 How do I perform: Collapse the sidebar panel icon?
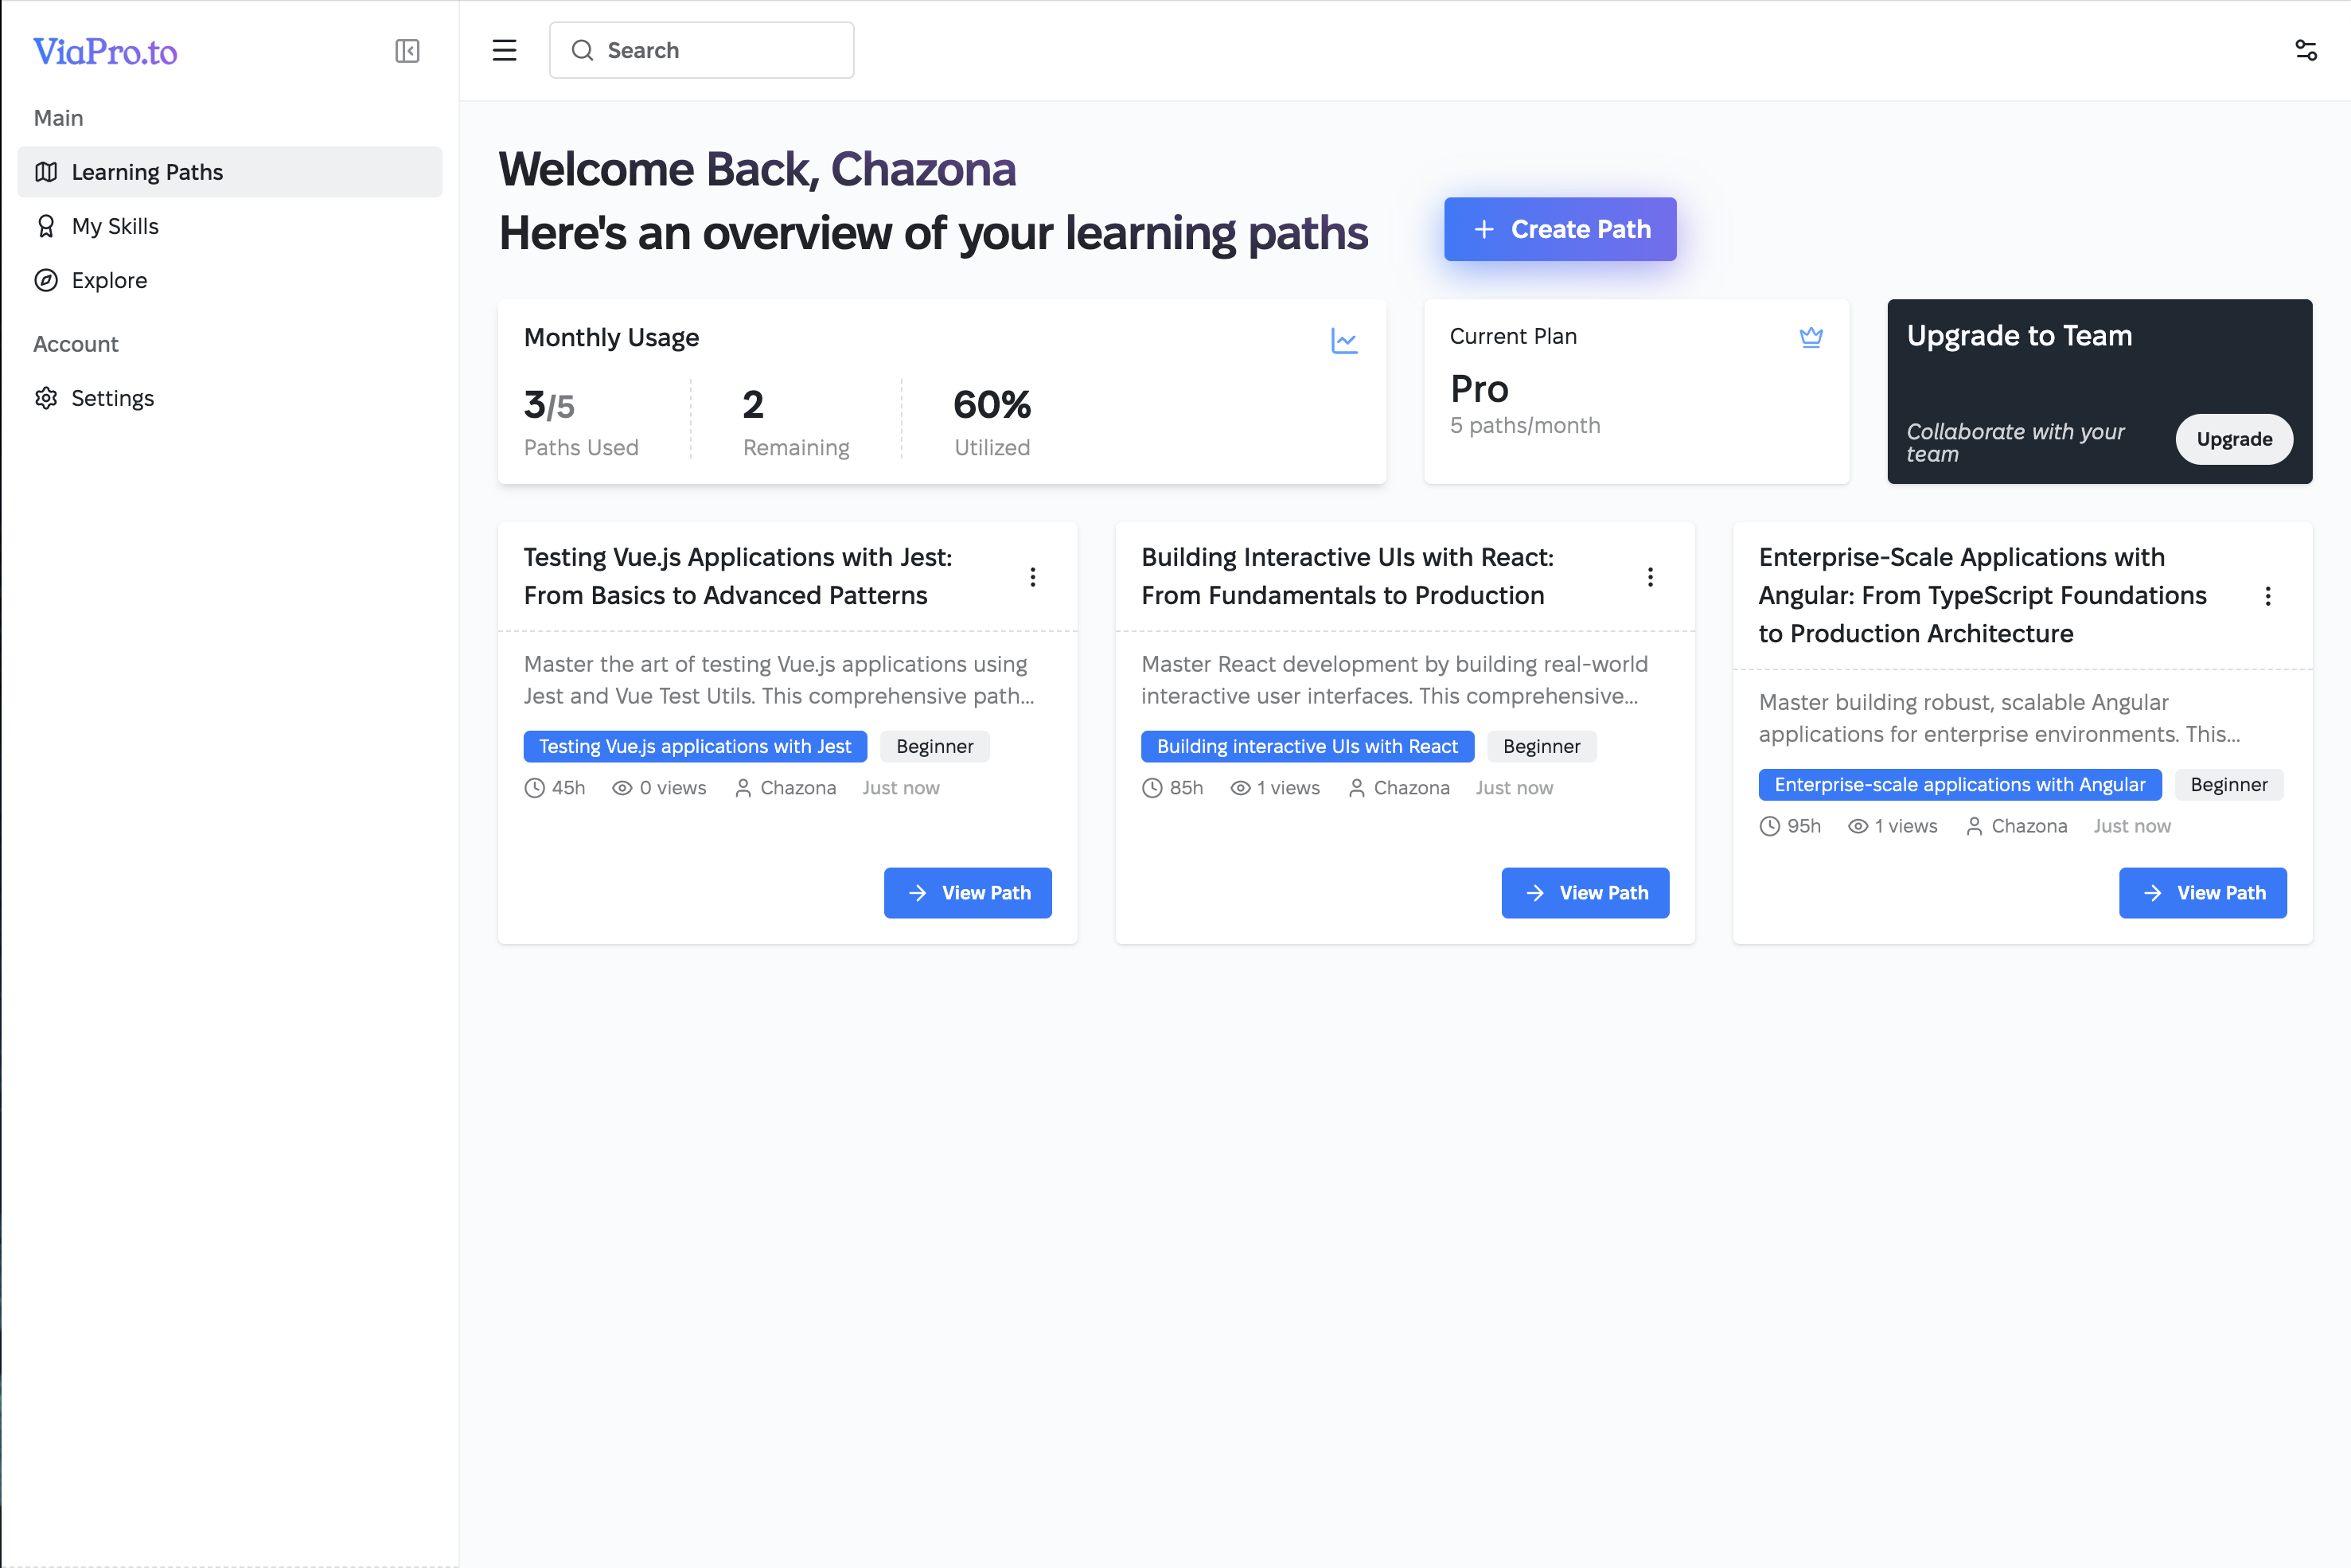(407, 51)
